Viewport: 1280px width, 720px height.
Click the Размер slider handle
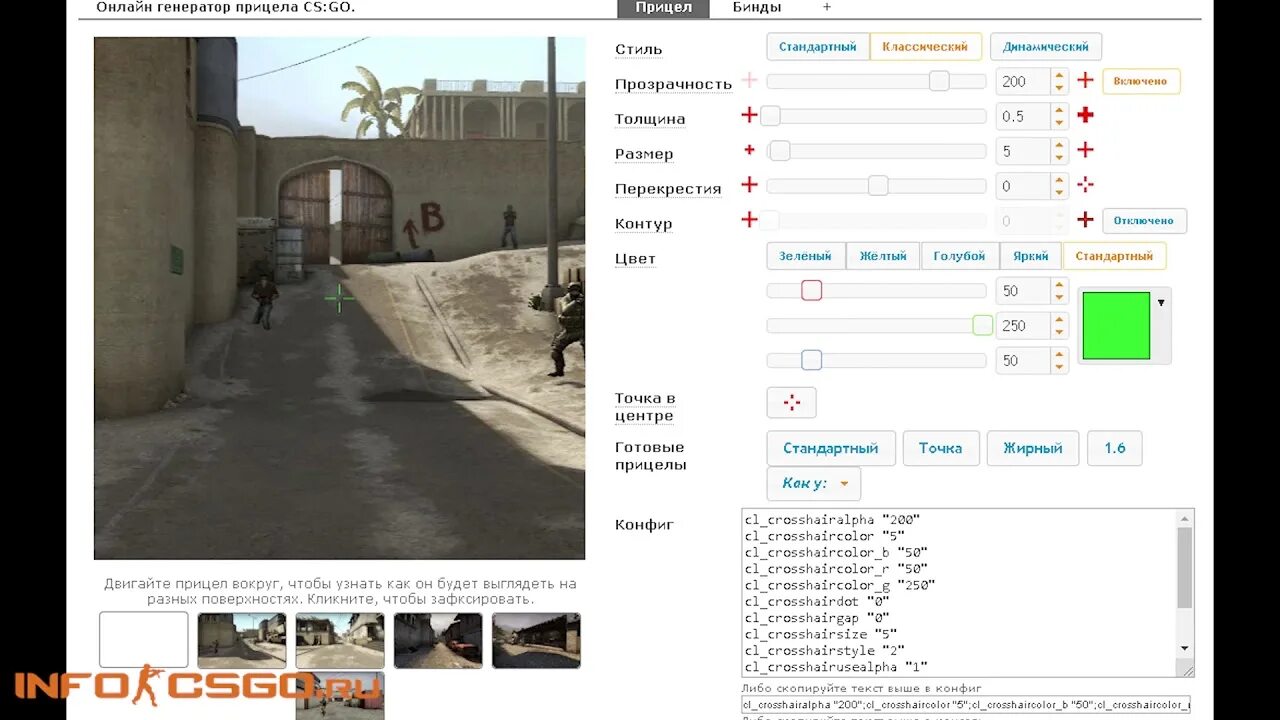click(780, 151)
